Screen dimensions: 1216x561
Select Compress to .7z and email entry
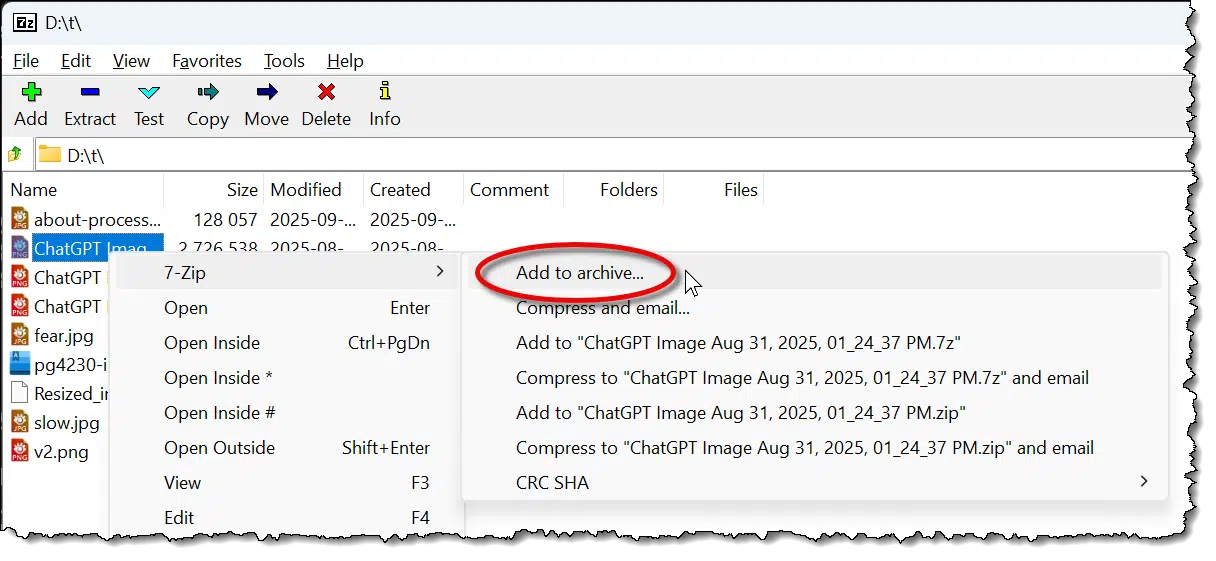tap(802, 378)
